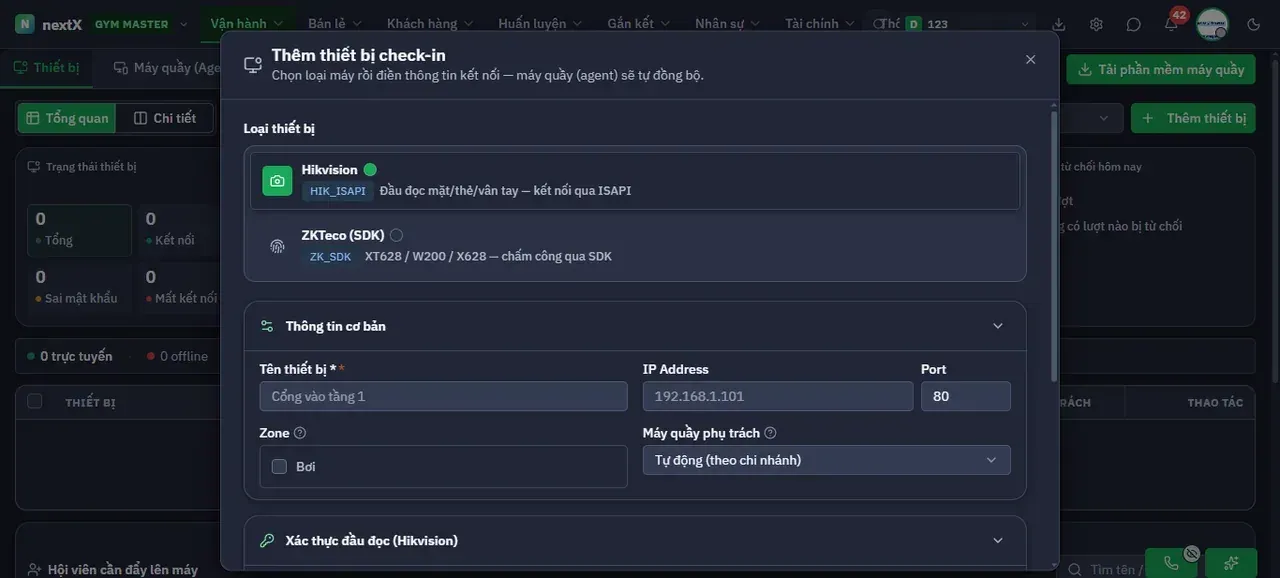
Task: Click the help icon next to Máy quầy phụ trách
Action: [x=770, y=433]
